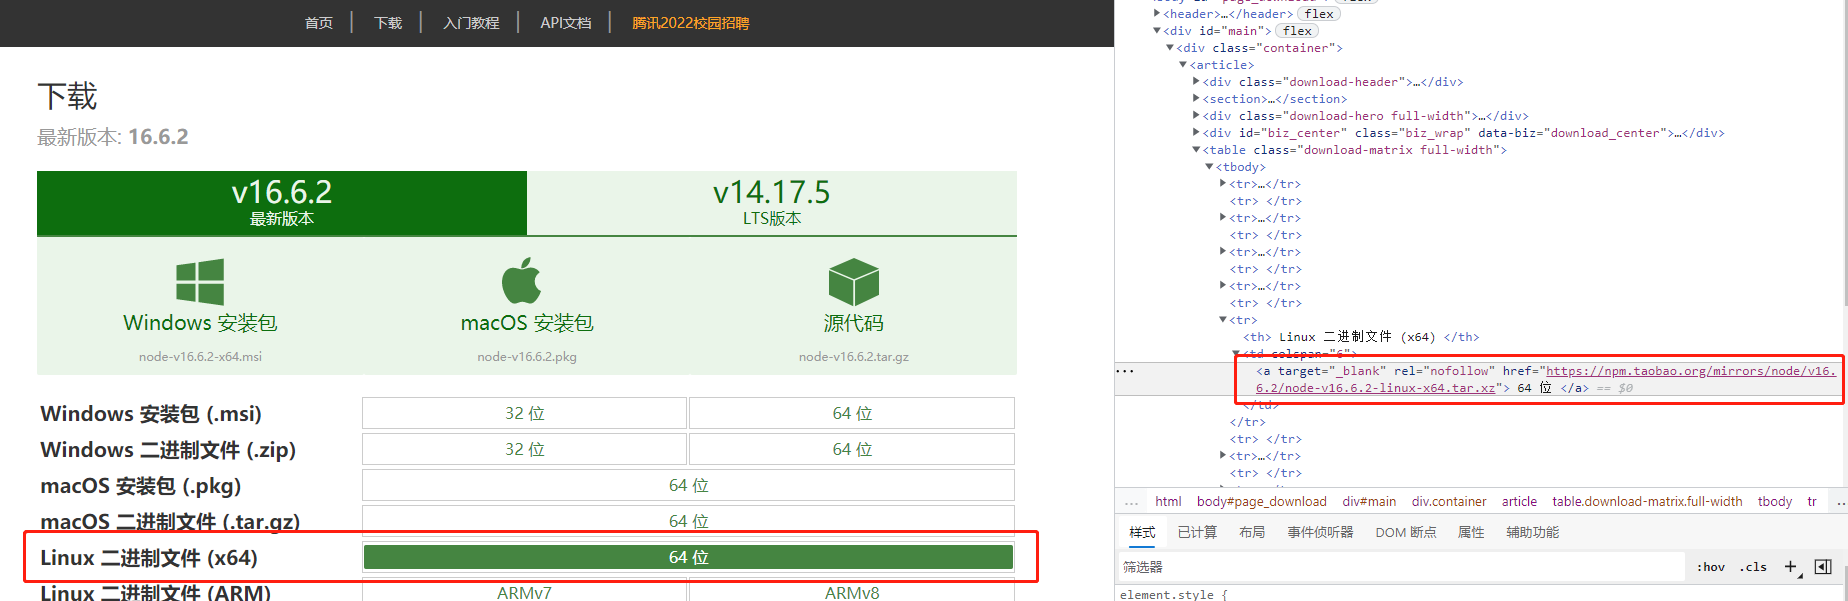Toggle the computed styles sidebar icon
This screenshot has width=1848, height=601.
pos(1823,567)
